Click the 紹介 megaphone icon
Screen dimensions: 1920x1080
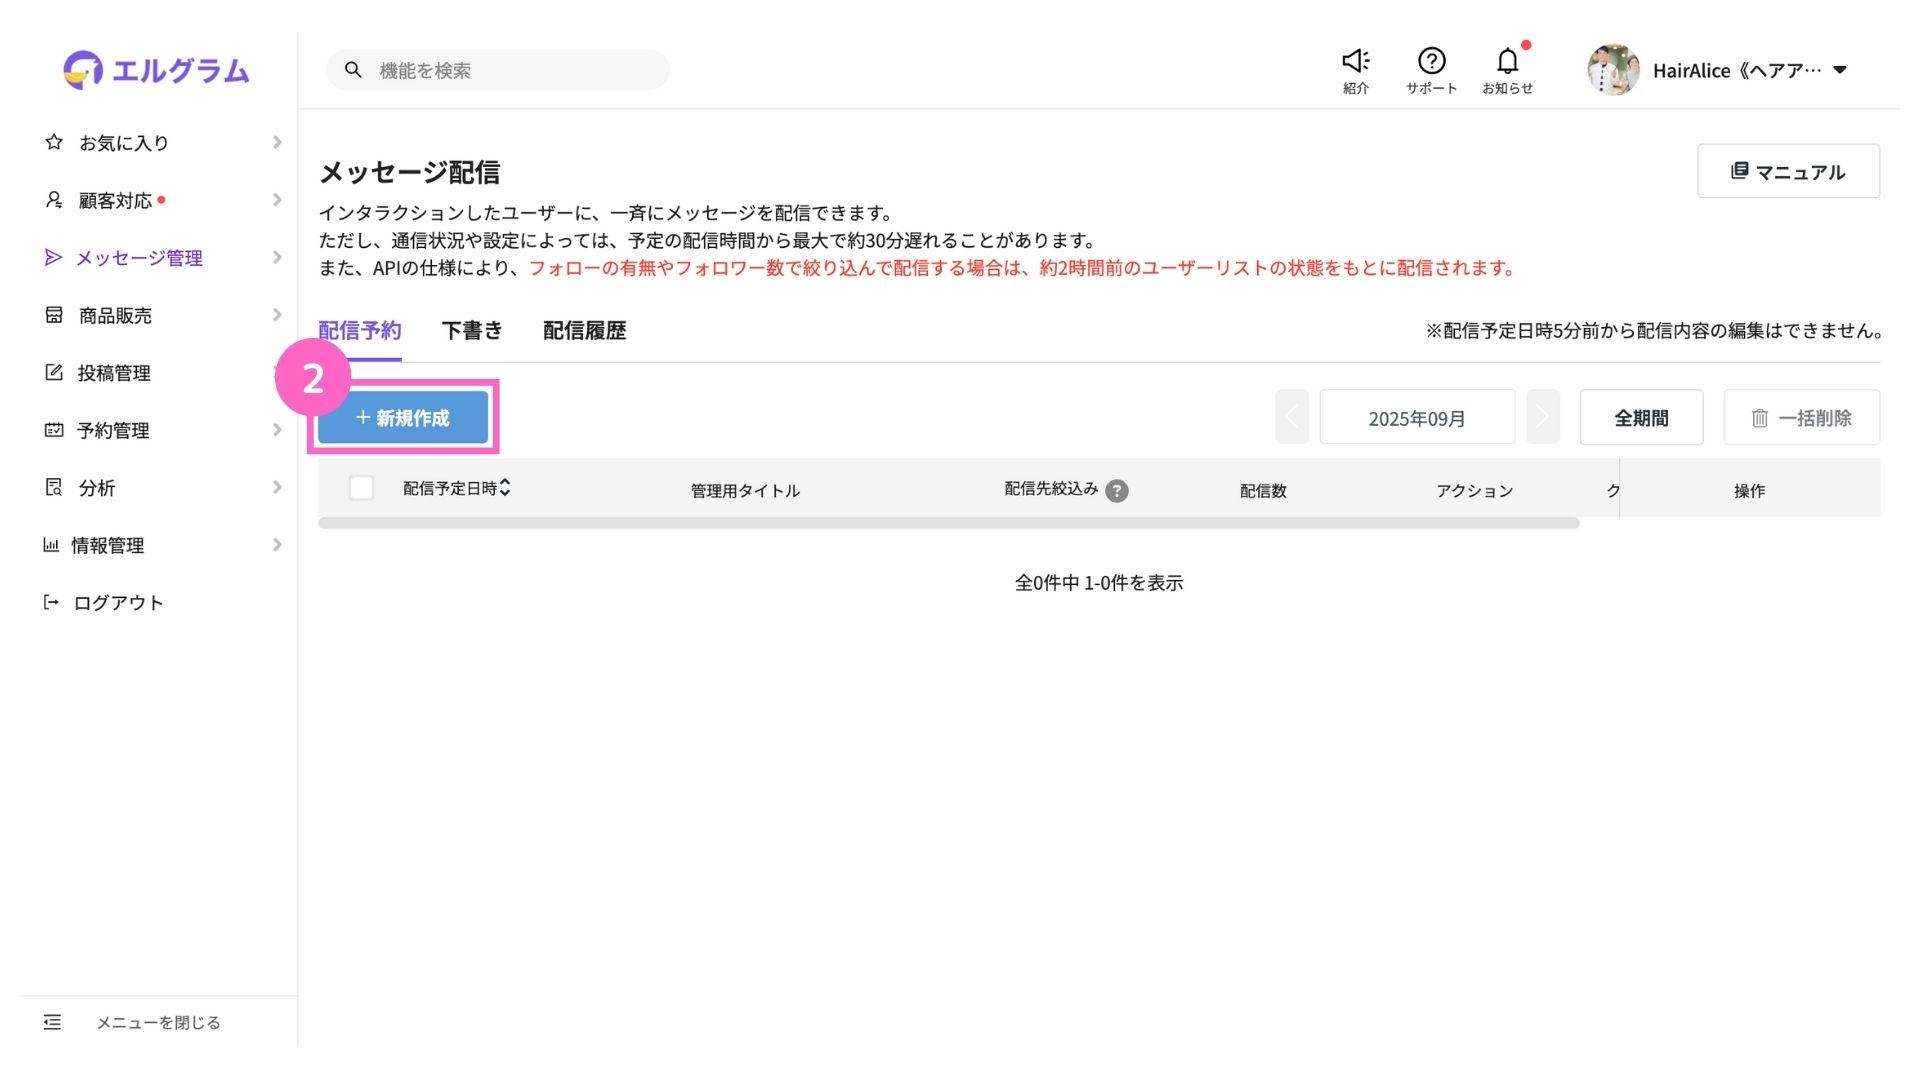(x=1355, y=62)
